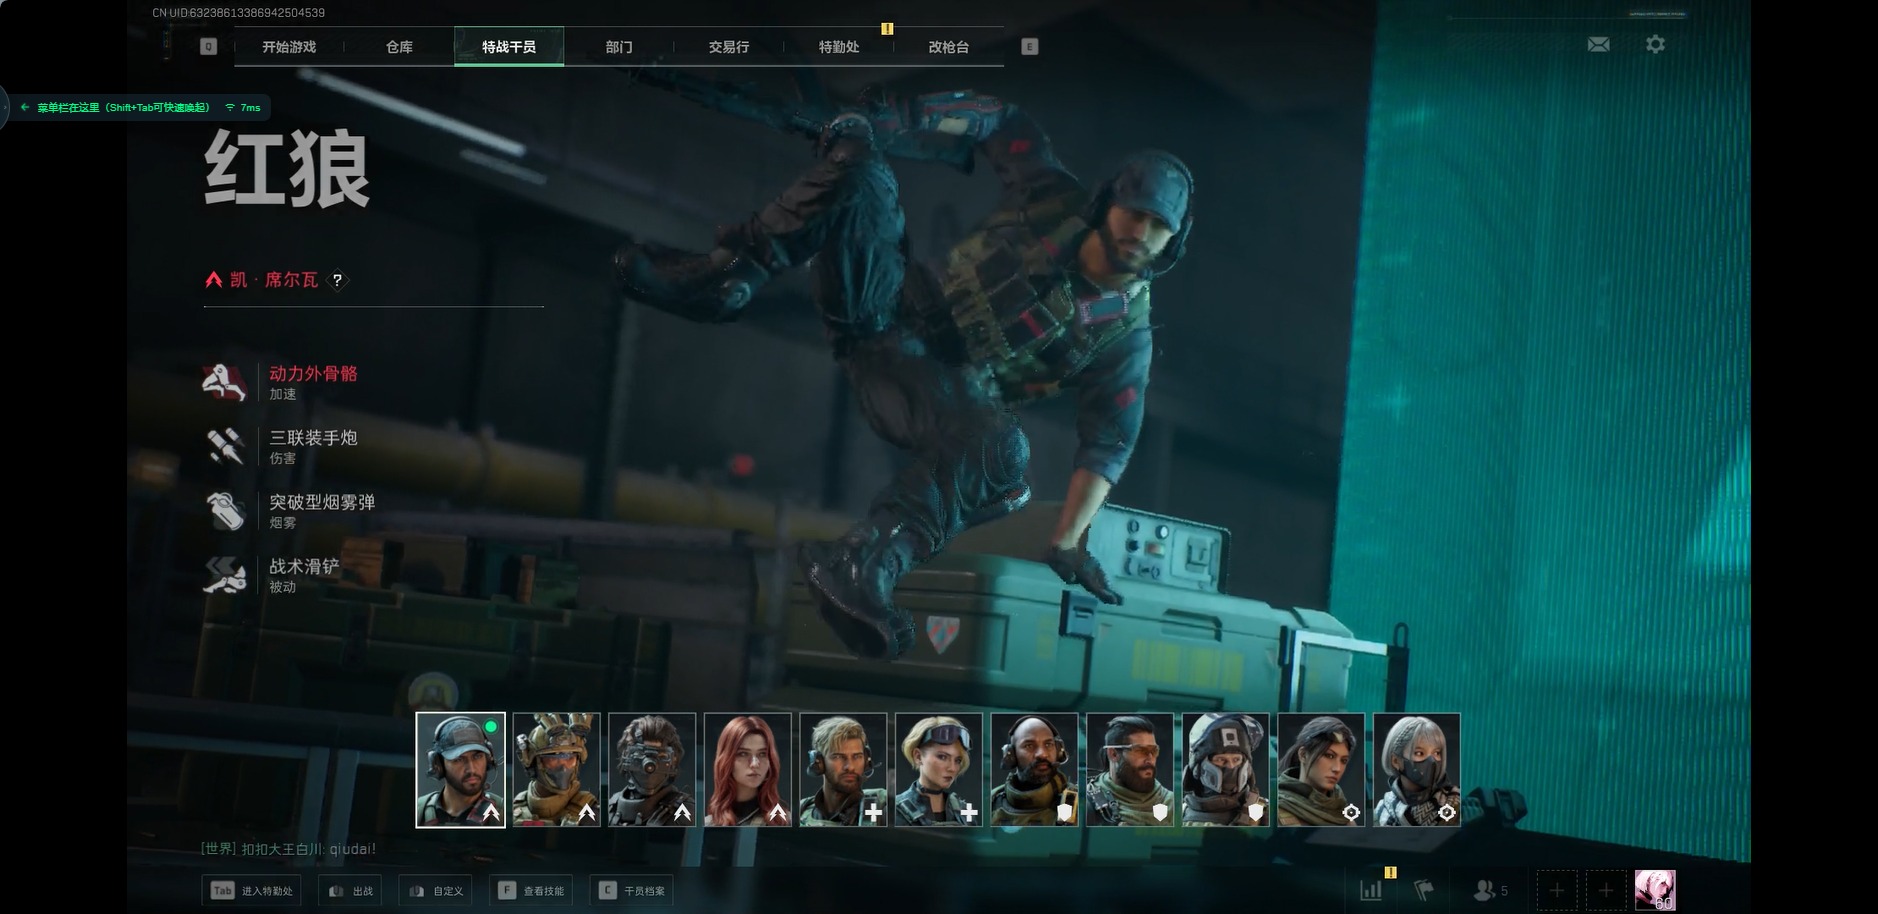The image size is (1878, 914).
Task: Open the flag icon in bottom bar
Action: tap(1424, 889)
